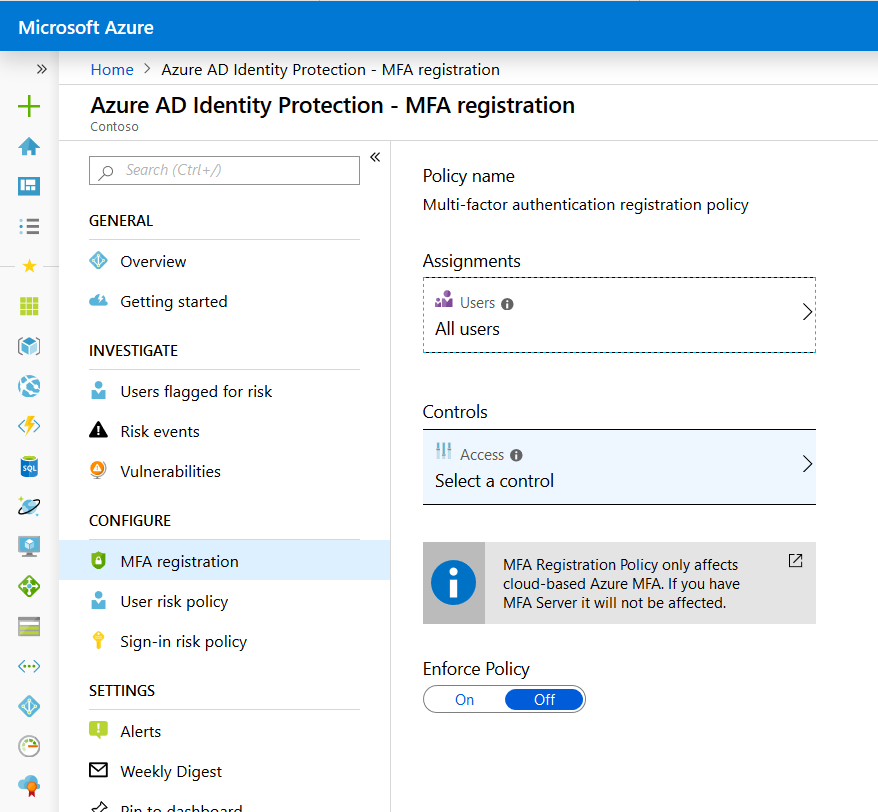878x812 pixels.
Task: Open the Virtual networks arrows icon
Action: [x=29, y=666]
